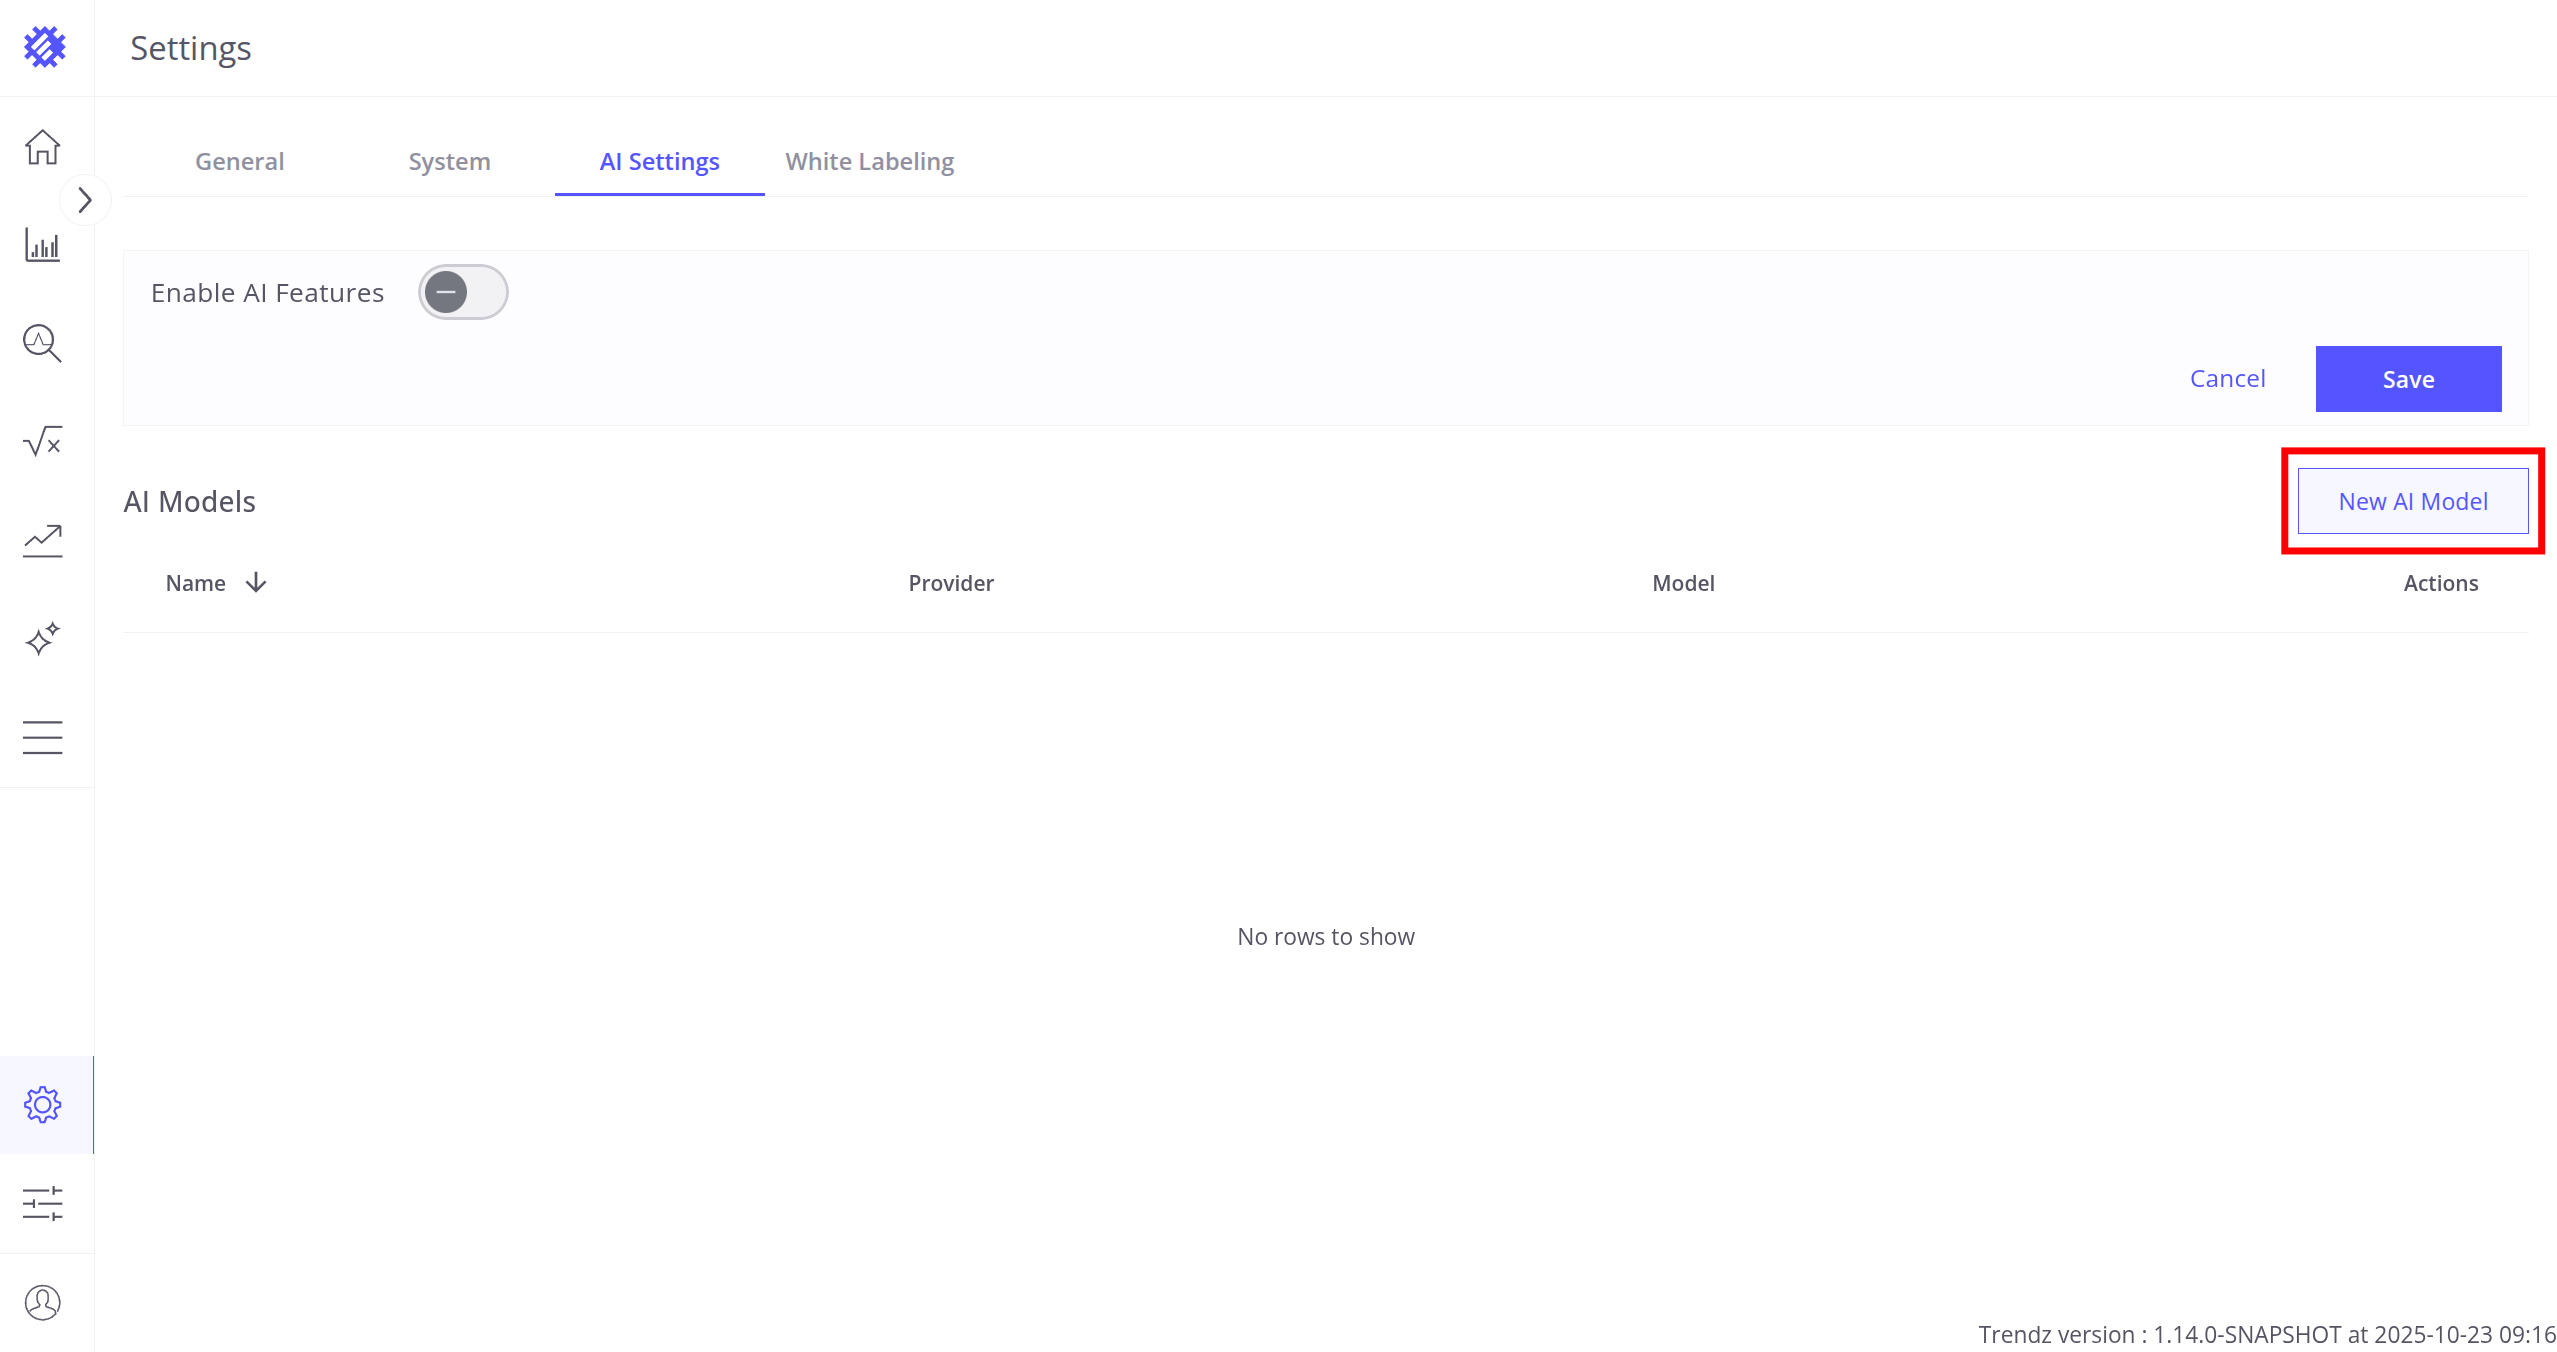Screen dimensions: 2557x1352
Task: Click the Settings gear sidebar icon
Action: tap(42, 1105)
